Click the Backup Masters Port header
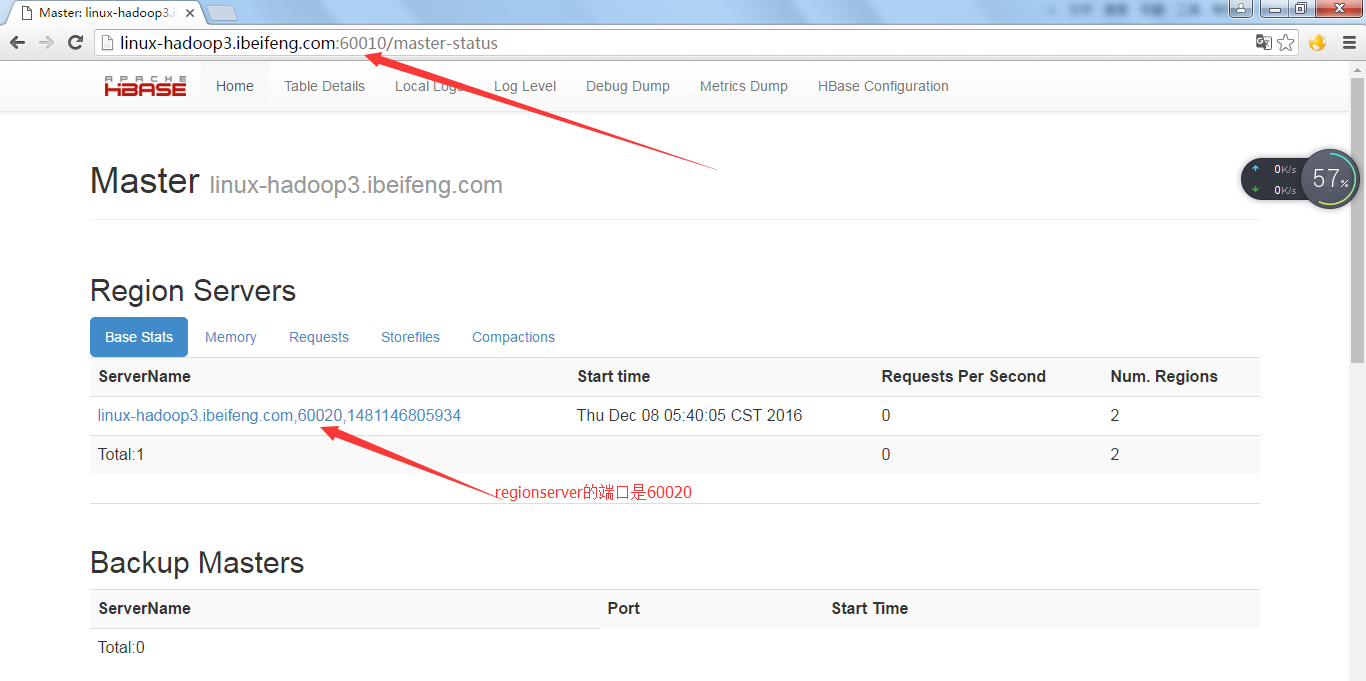 623,608
